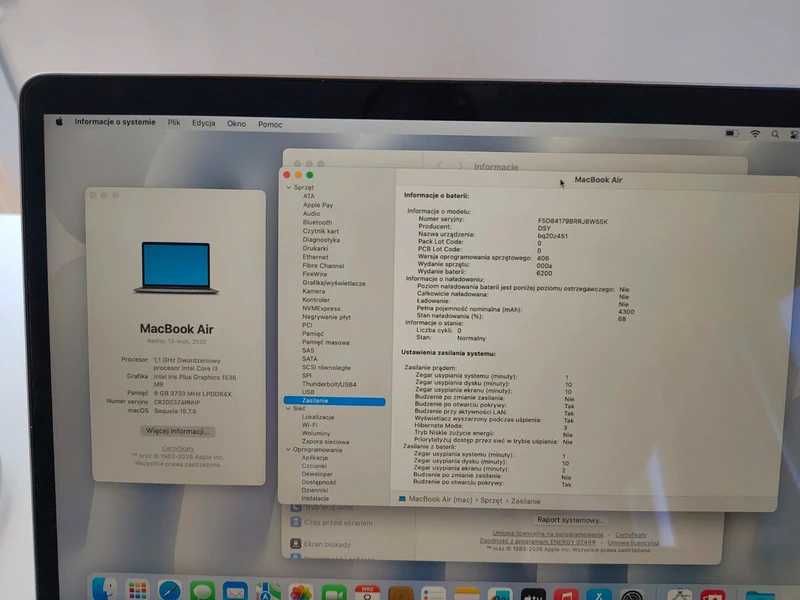Select Fibre Channel in the sidebar

point(323,265)
